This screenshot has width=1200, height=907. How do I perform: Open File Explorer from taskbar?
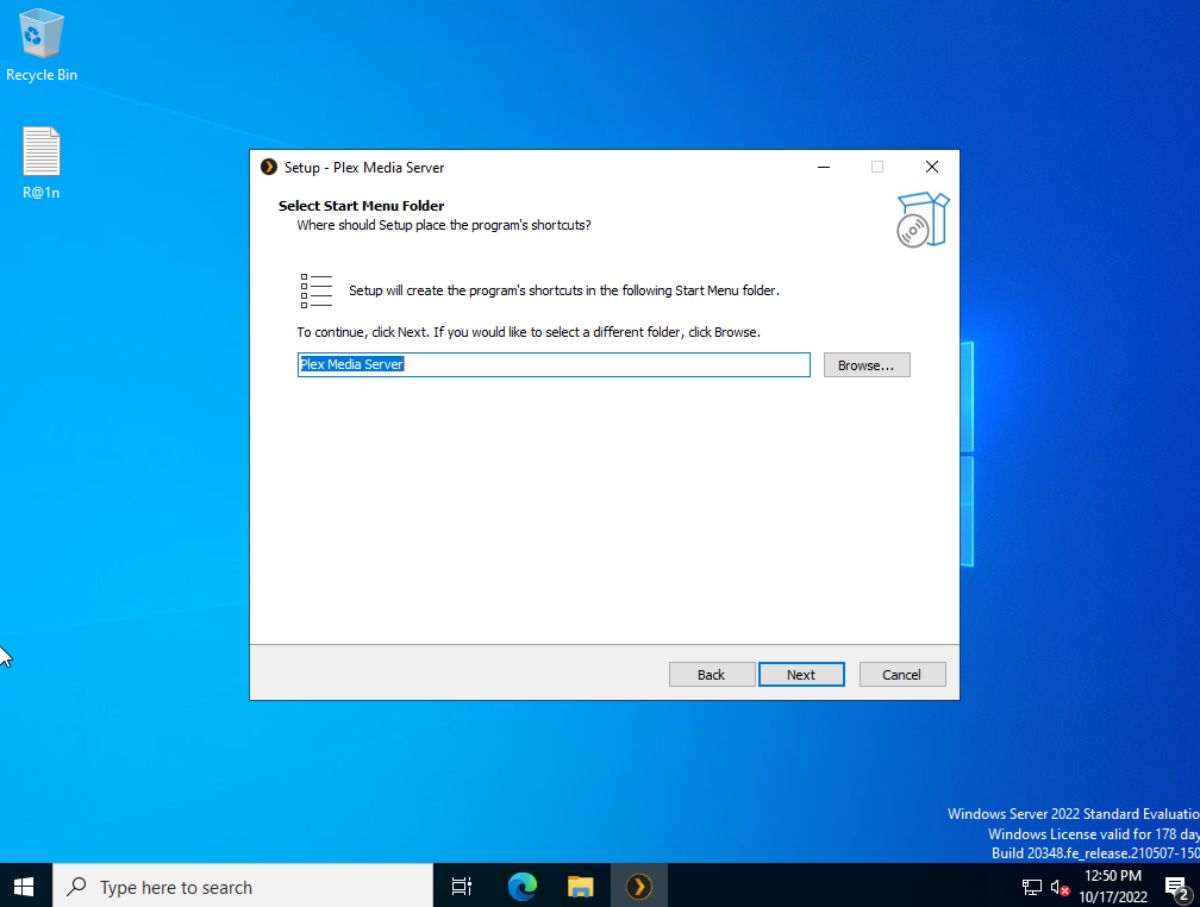[x=580, y=885]
